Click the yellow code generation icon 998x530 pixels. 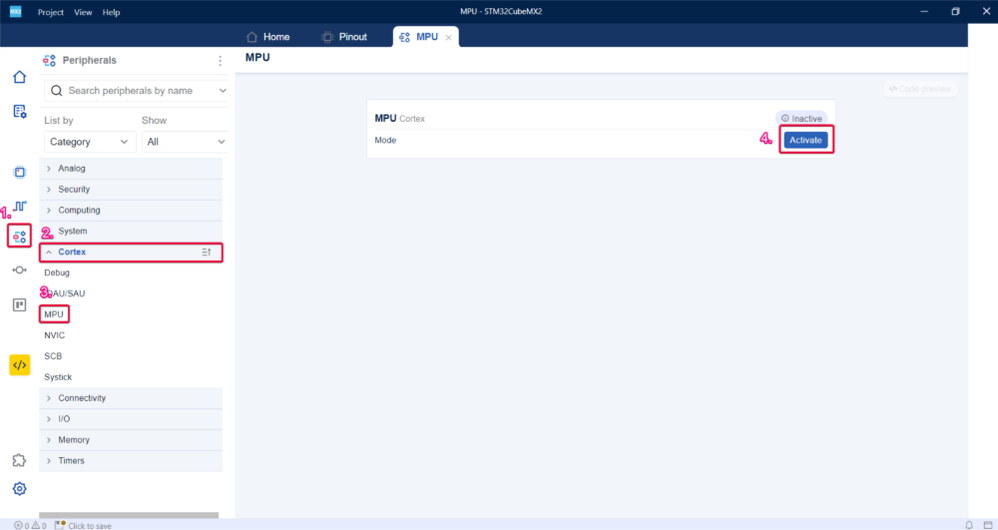click(20, 365)
